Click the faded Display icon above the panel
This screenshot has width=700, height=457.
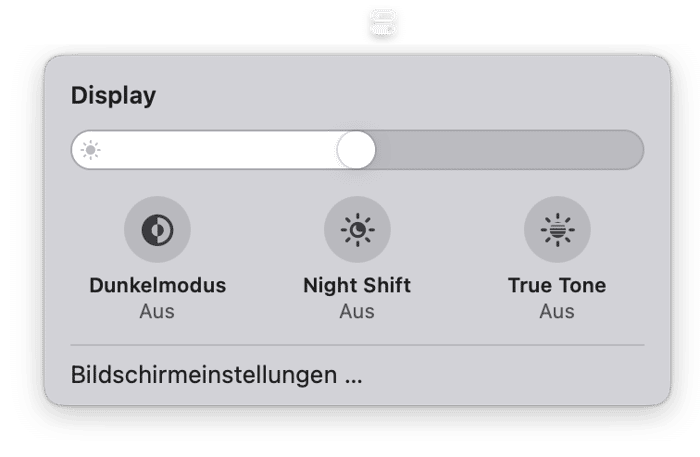(383, 22)
